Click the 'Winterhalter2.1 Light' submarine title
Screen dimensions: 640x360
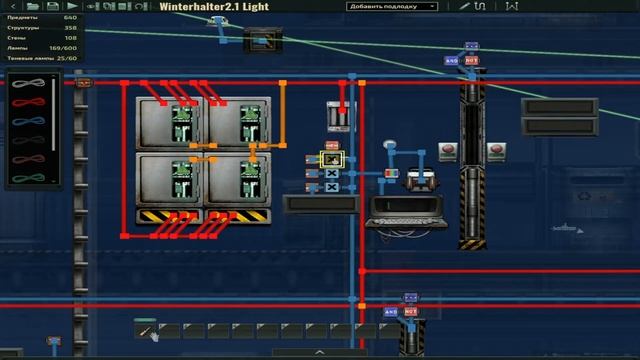(x=214, y=7)
